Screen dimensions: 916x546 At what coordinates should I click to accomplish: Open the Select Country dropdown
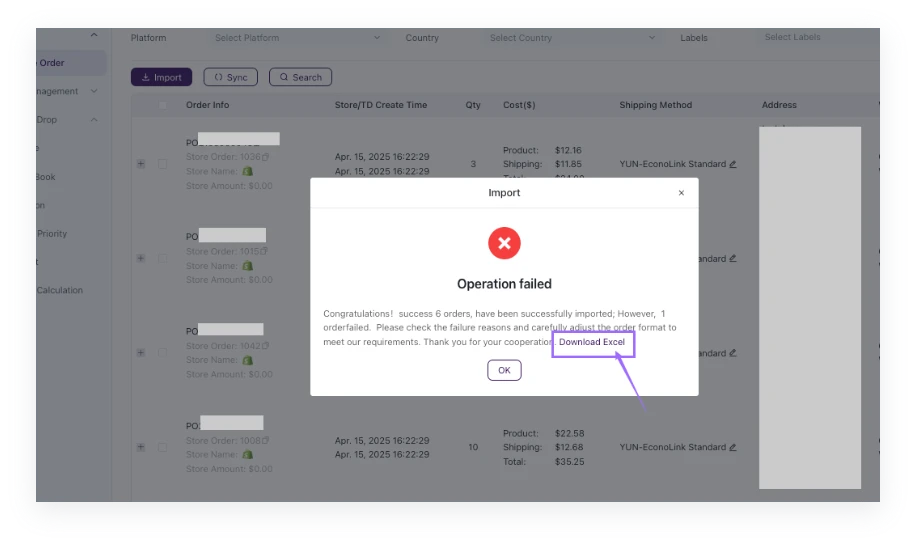(572, 38)
